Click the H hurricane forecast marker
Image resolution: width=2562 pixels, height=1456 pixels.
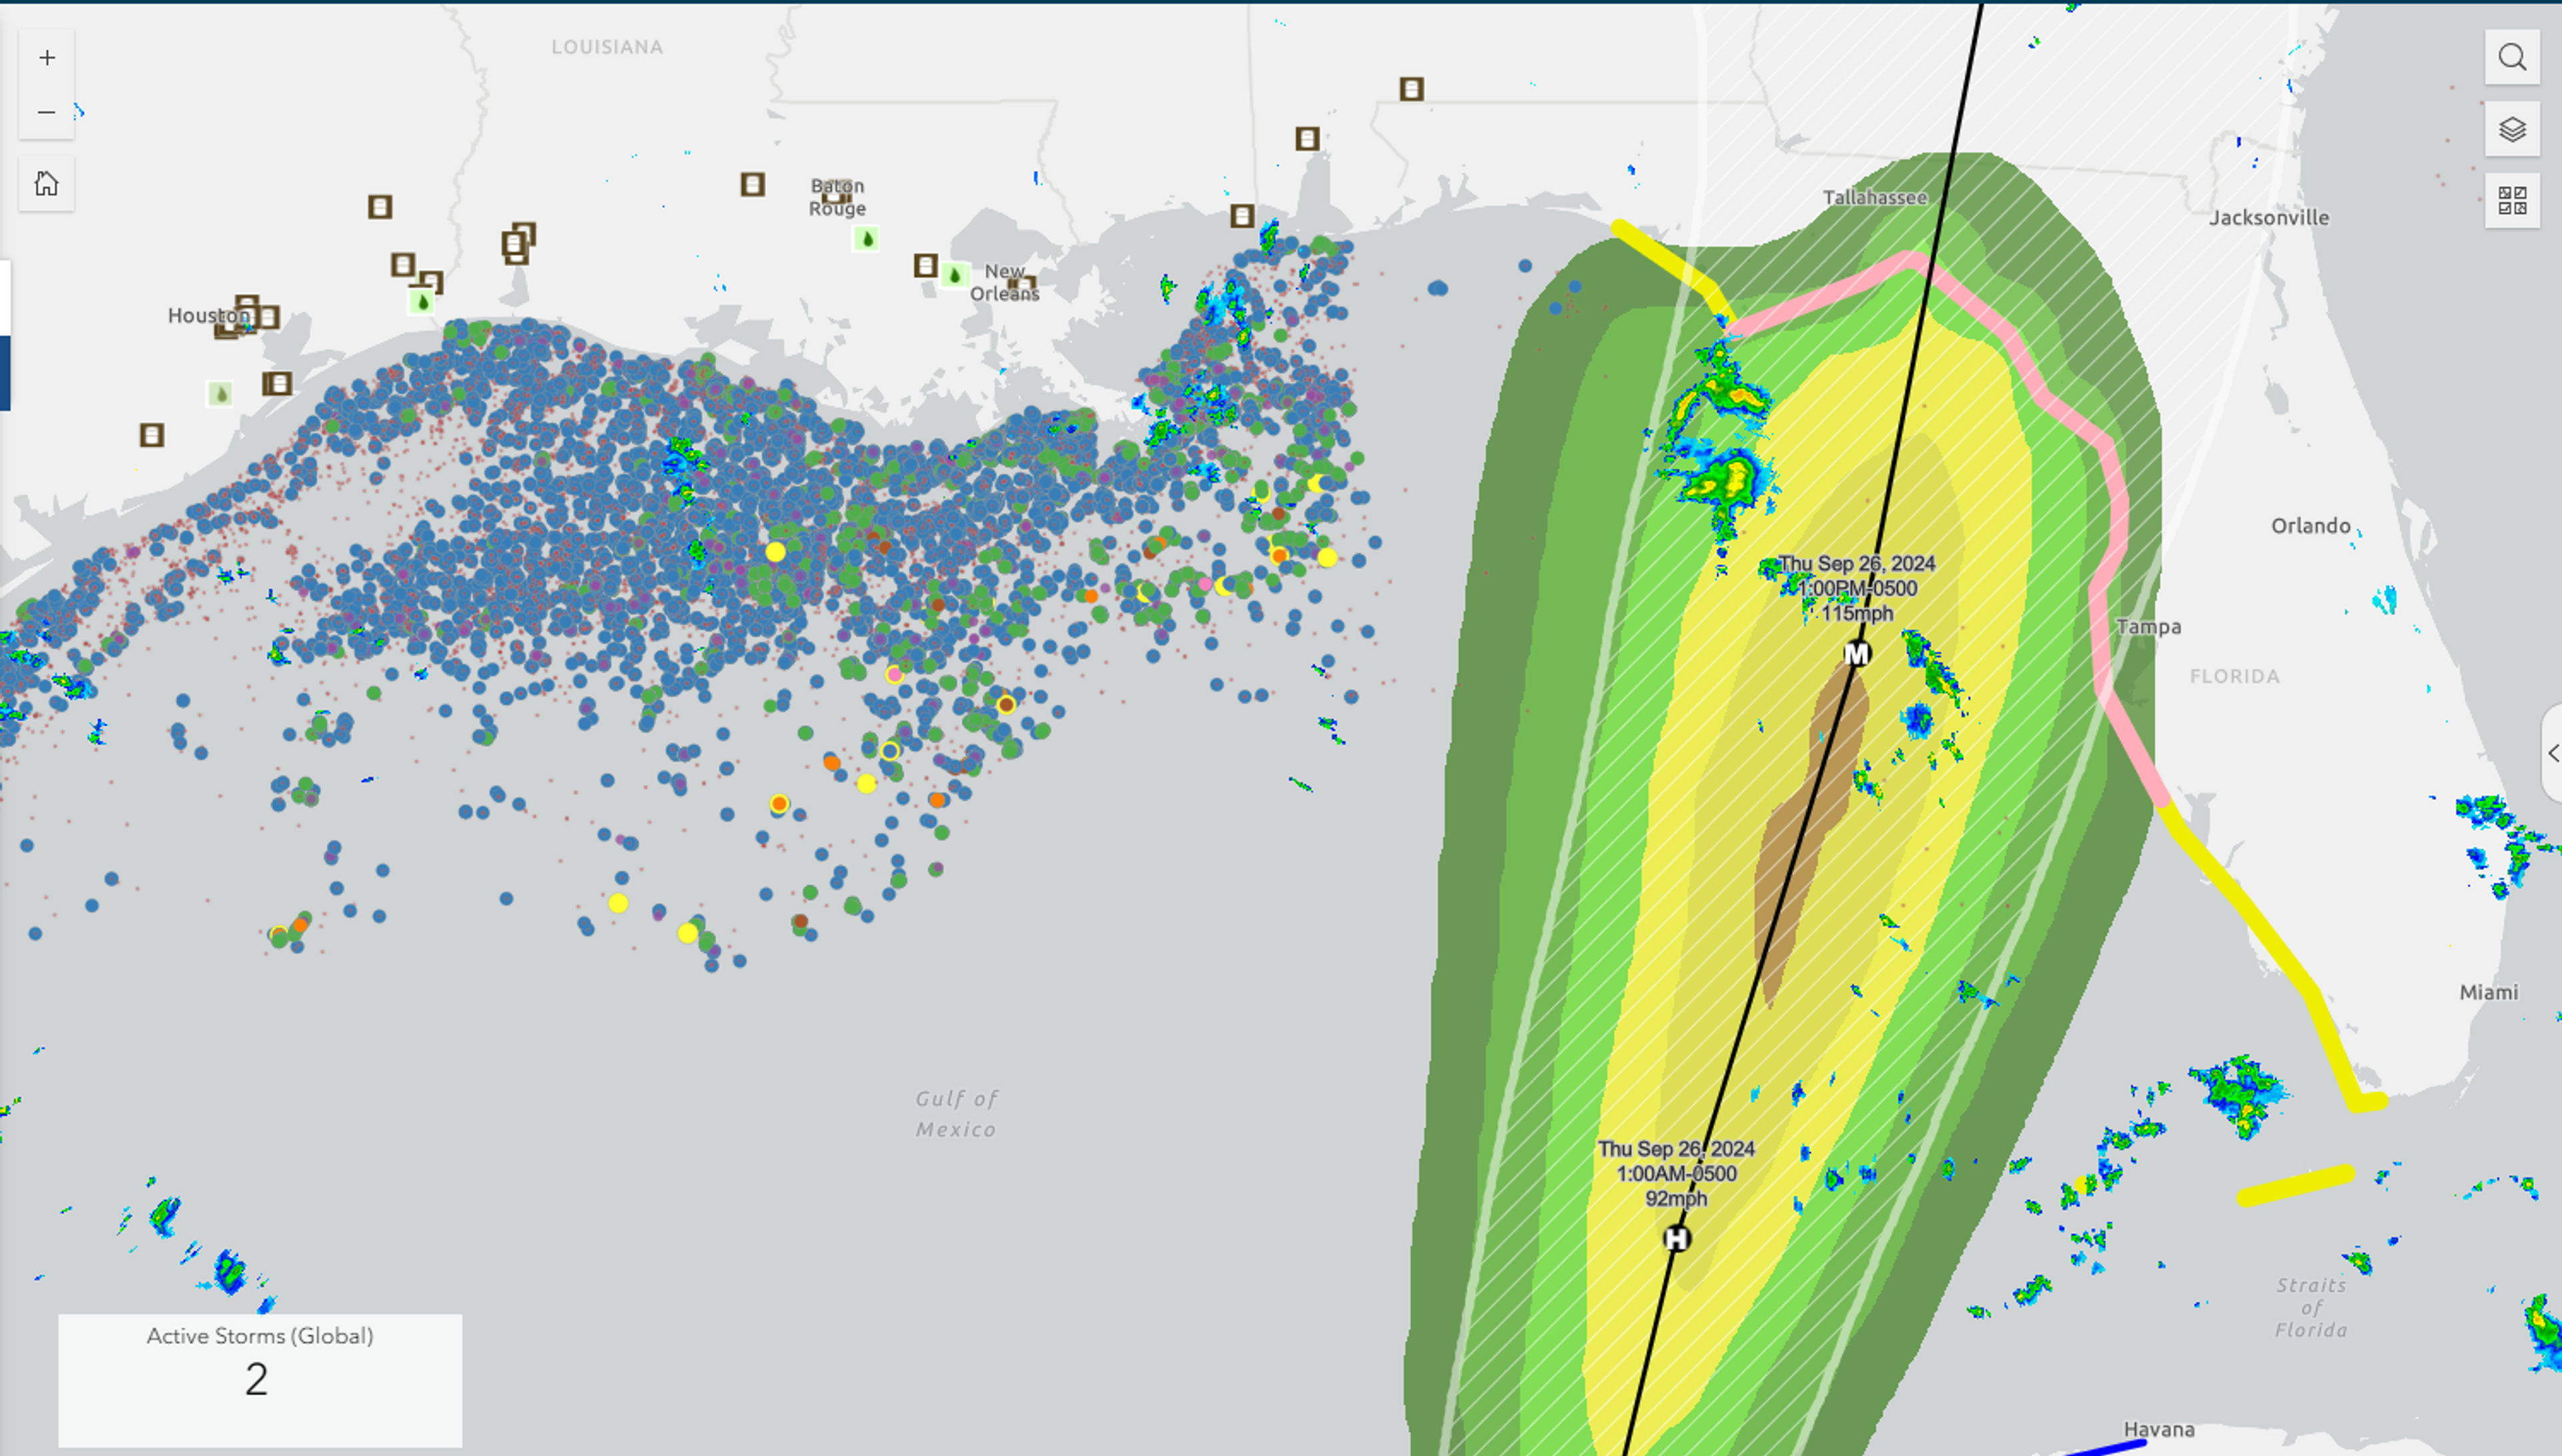point(1676,1239)
